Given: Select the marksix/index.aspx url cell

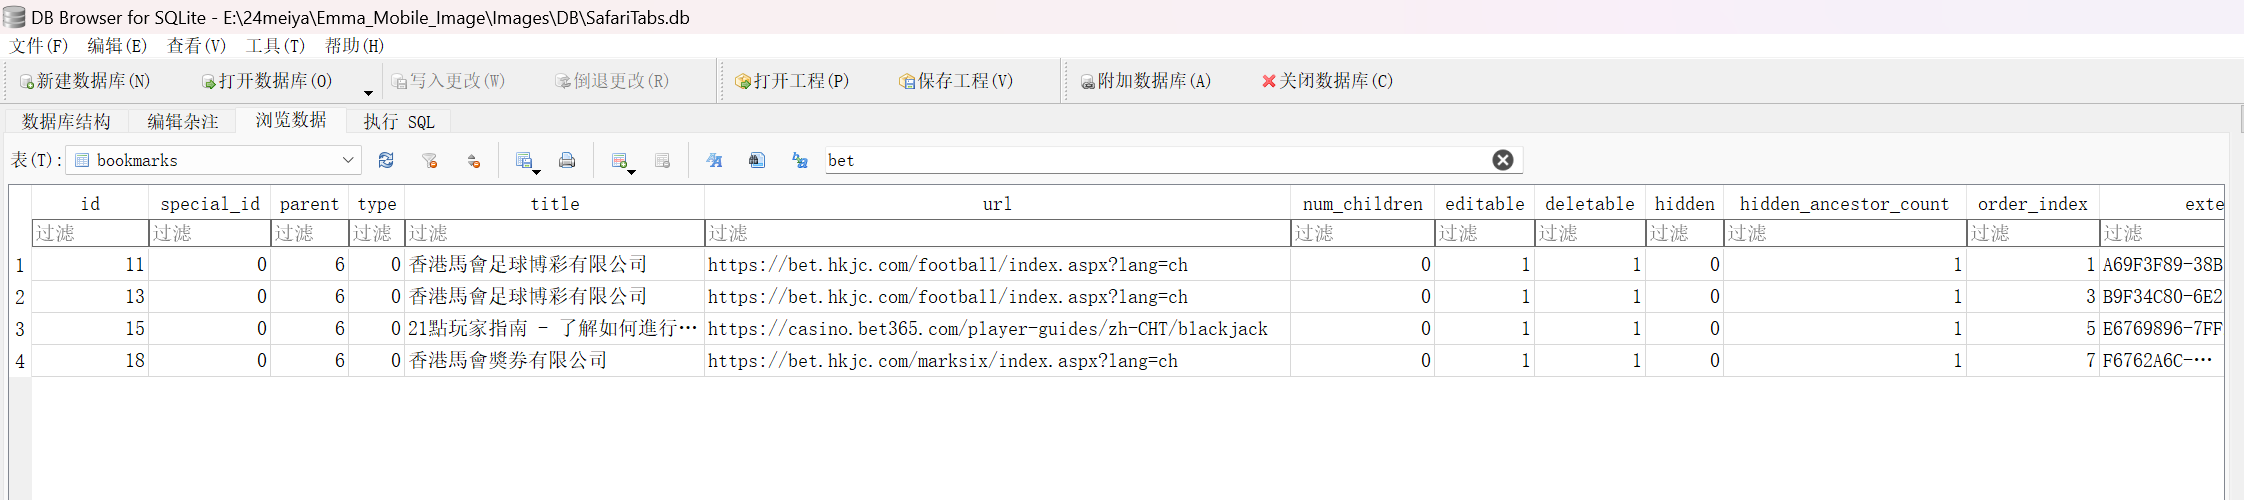Looking at the screenshot, I should pos(998,361).
